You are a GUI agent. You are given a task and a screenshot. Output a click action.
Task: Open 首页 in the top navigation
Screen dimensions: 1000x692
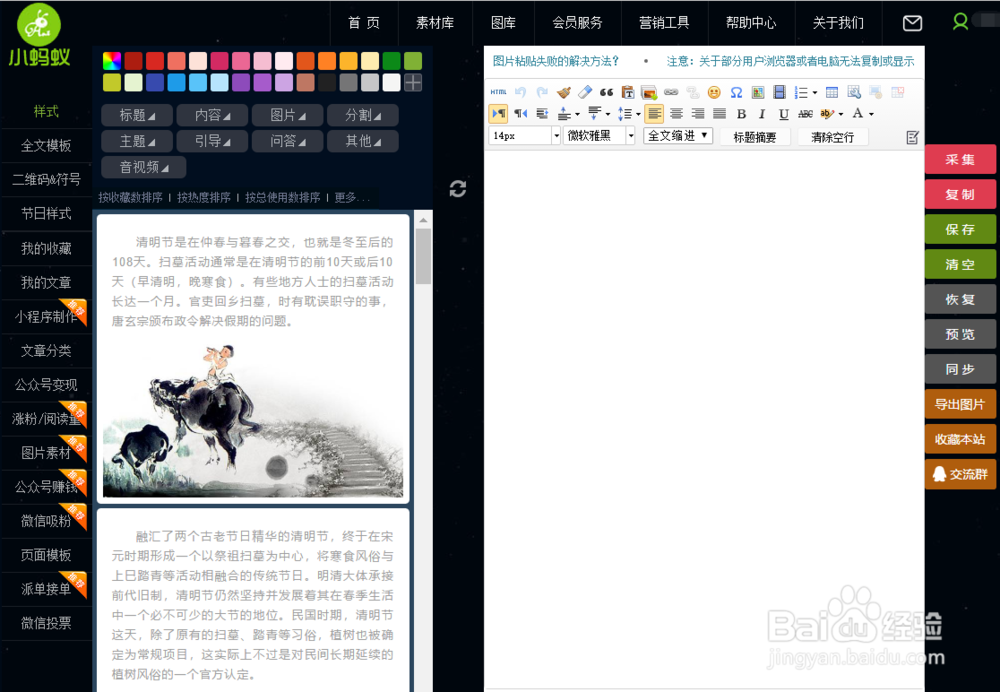364,23
